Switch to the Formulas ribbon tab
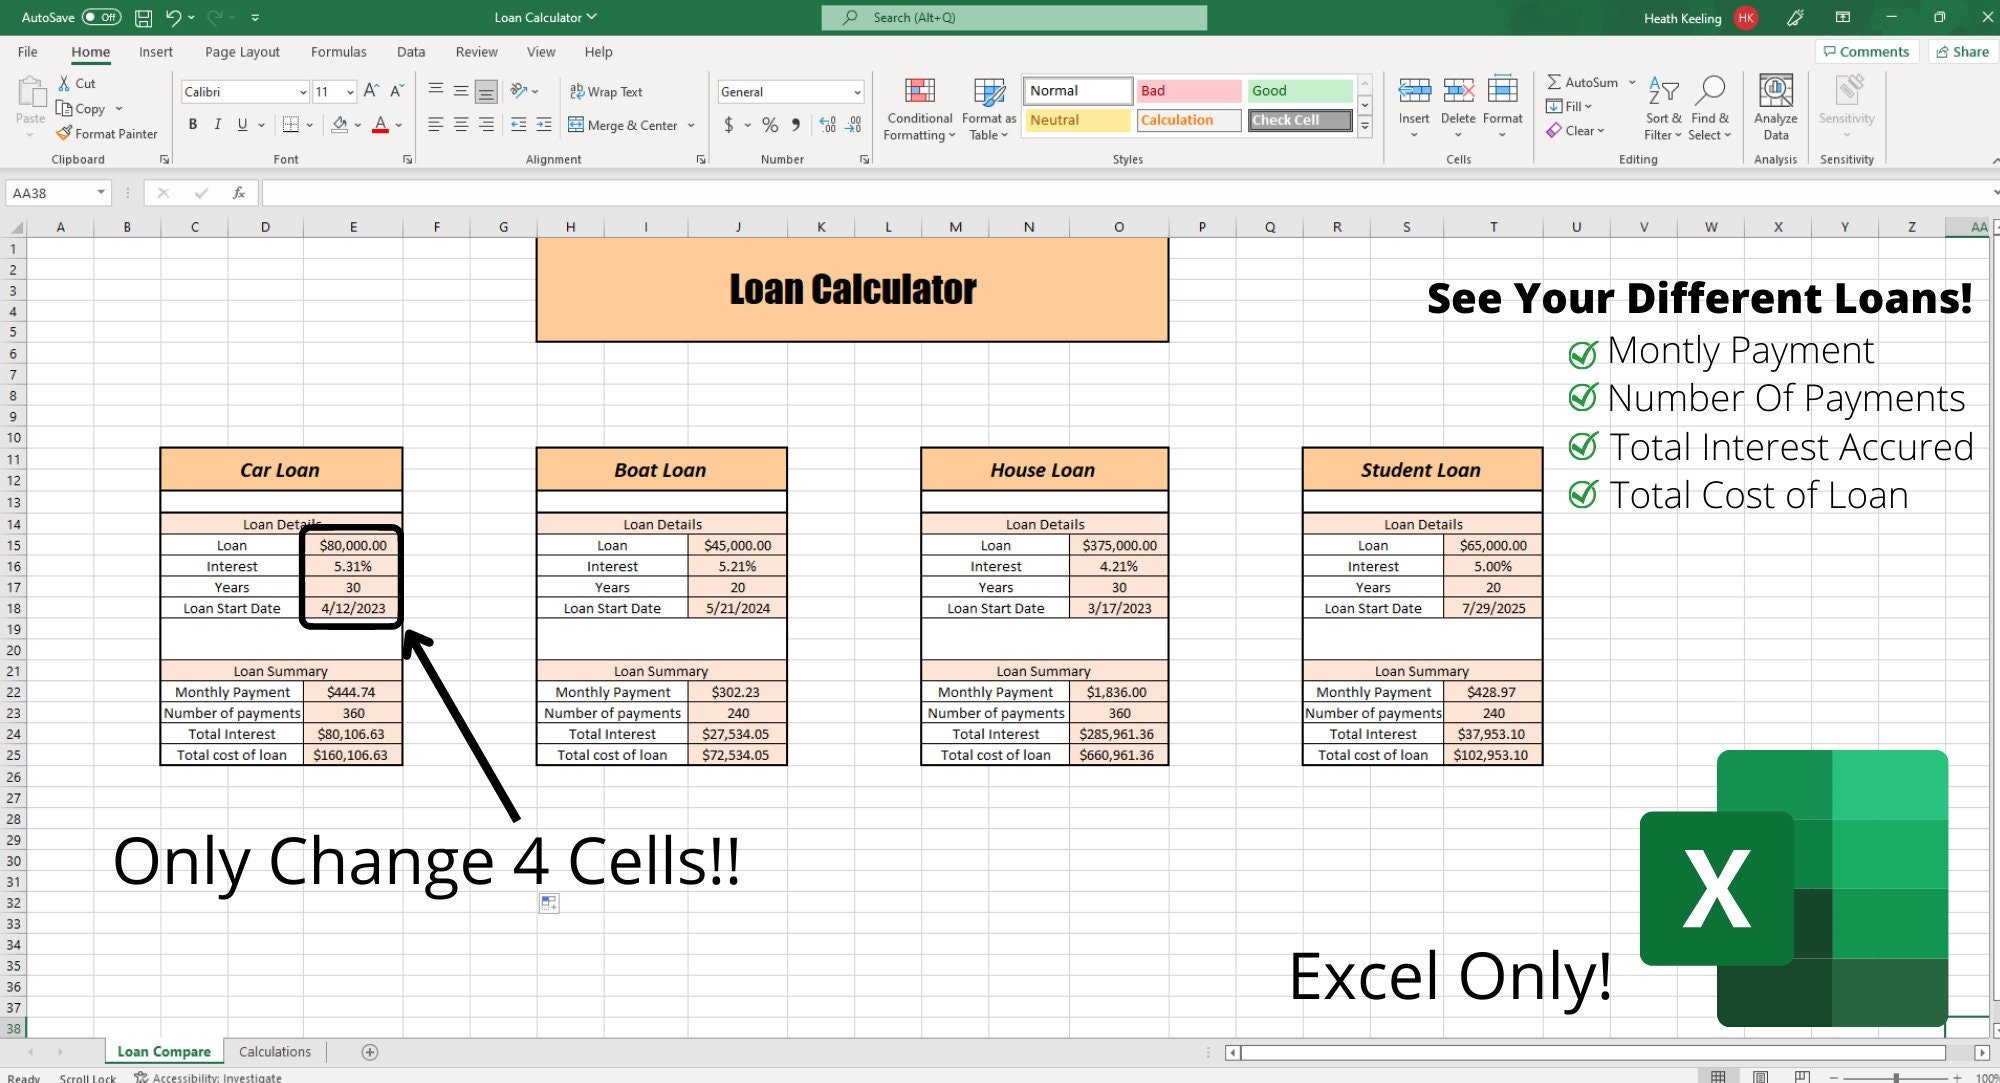Image resolution: width=2000 pixels, height=1083 pixels. click(x=338, y=51)
